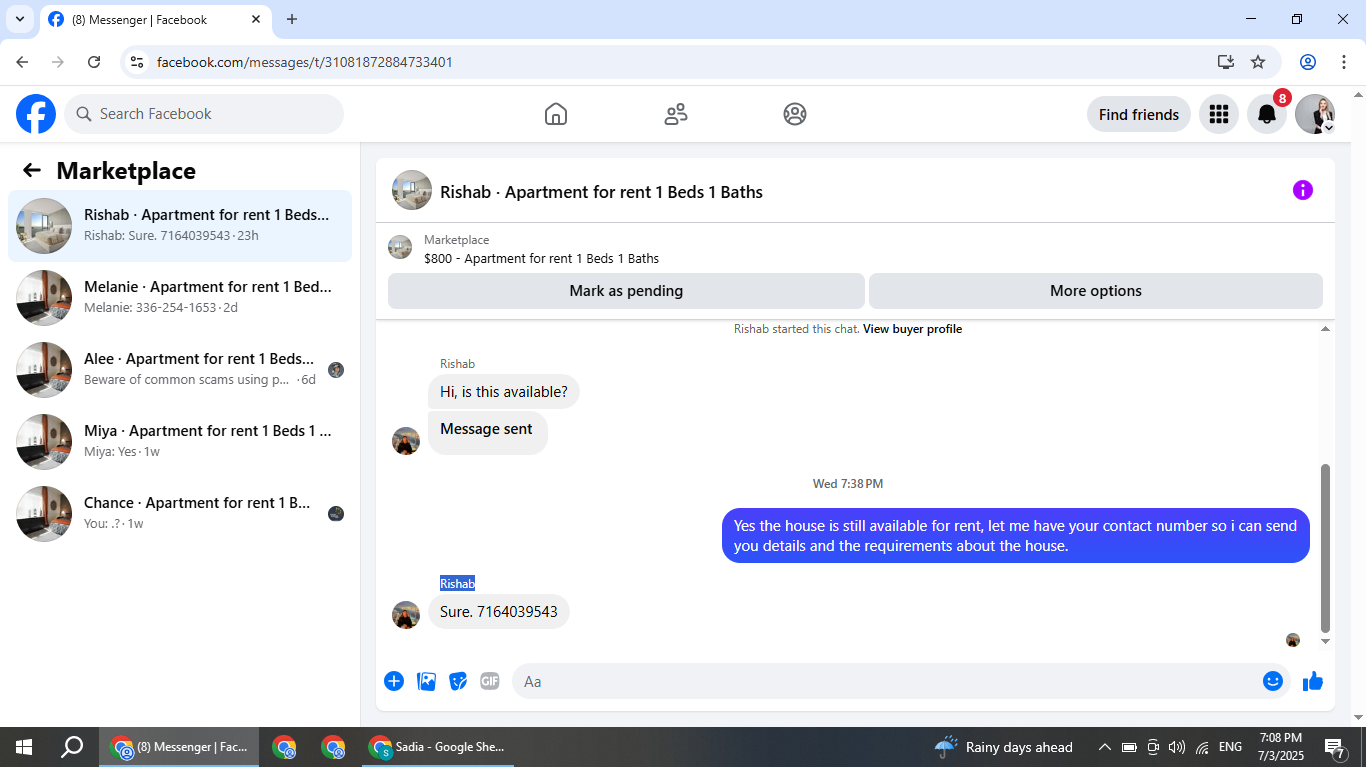Select Rishab conversation in the list
Viewport: 1366px width, 767px height.
180,226
